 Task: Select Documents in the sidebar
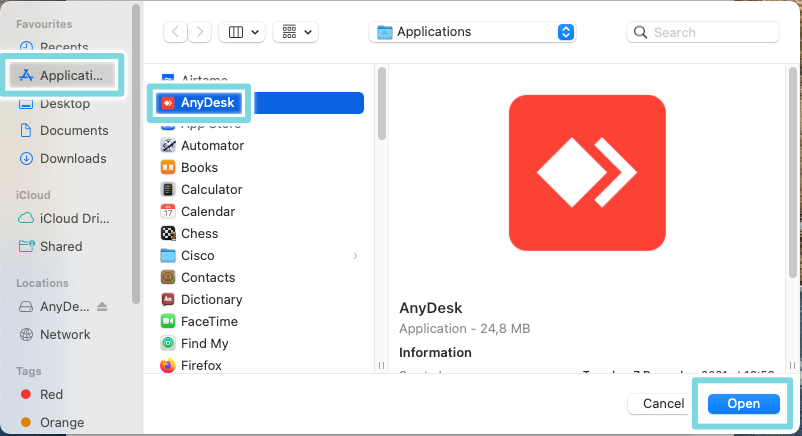(64, 130)
